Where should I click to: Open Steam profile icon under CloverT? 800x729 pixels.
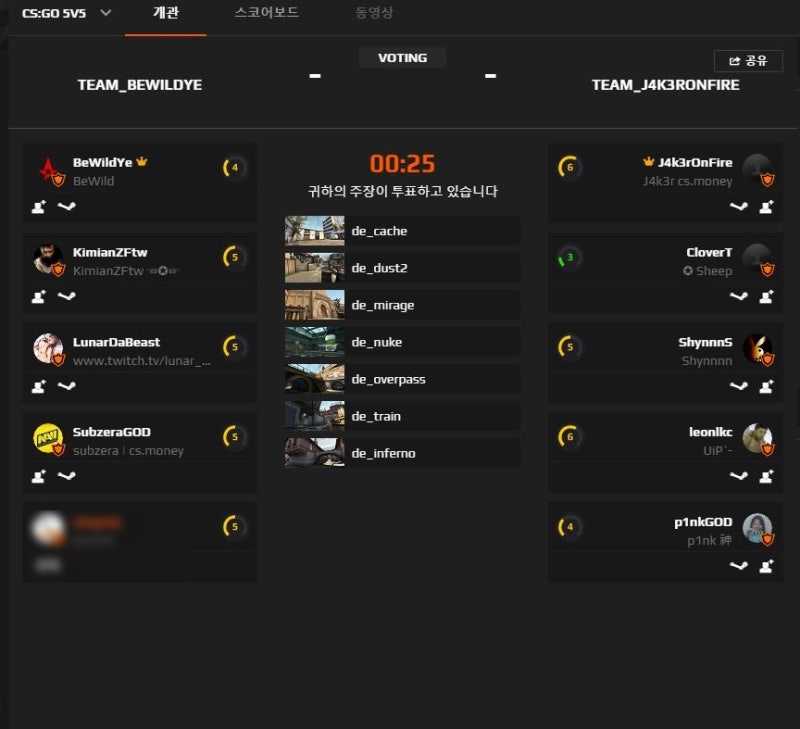[x=738, y=296]
